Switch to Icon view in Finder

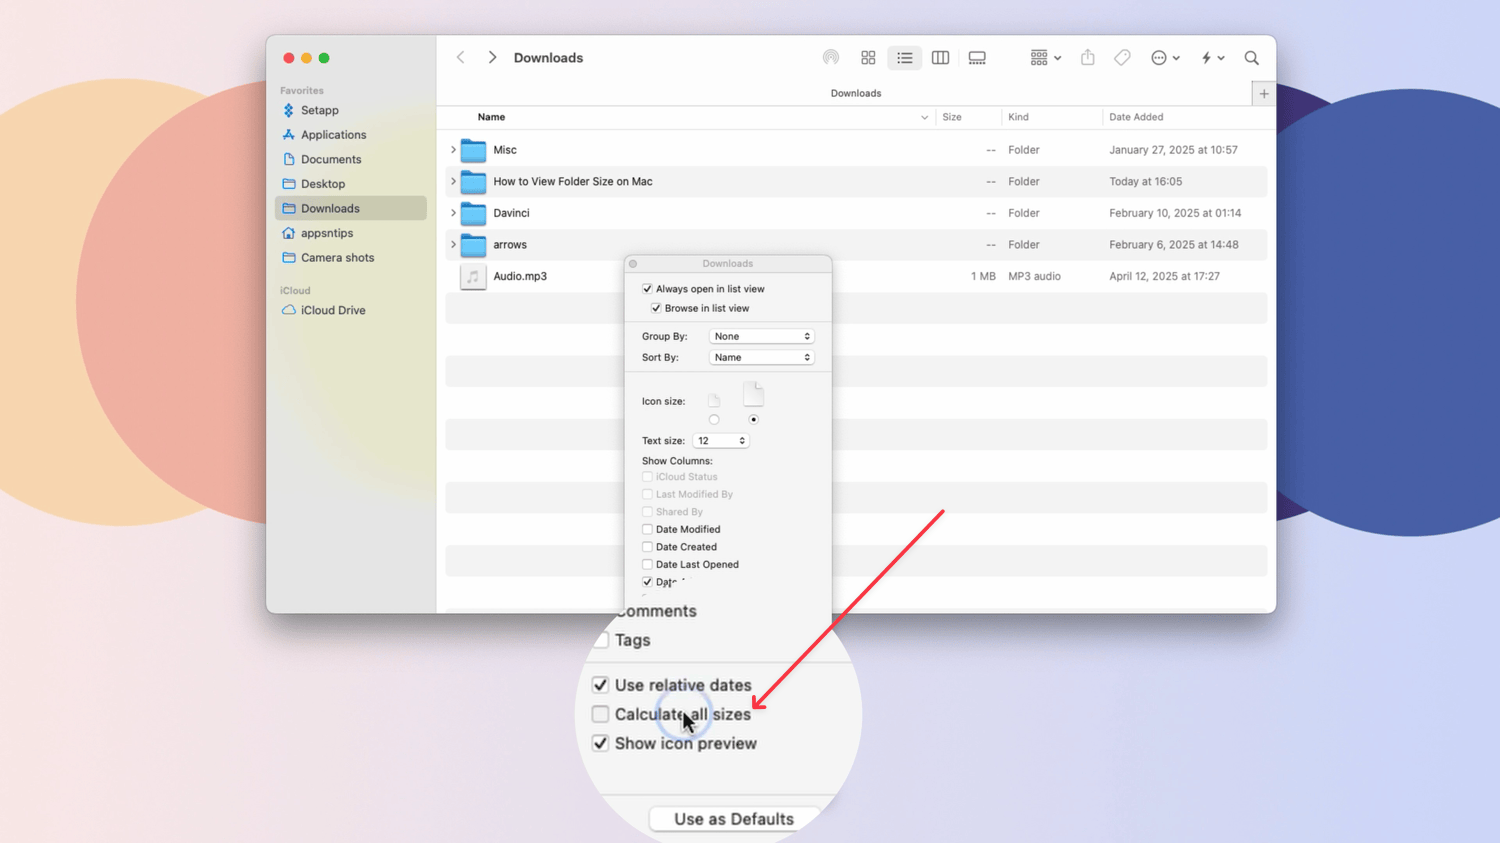868,57
